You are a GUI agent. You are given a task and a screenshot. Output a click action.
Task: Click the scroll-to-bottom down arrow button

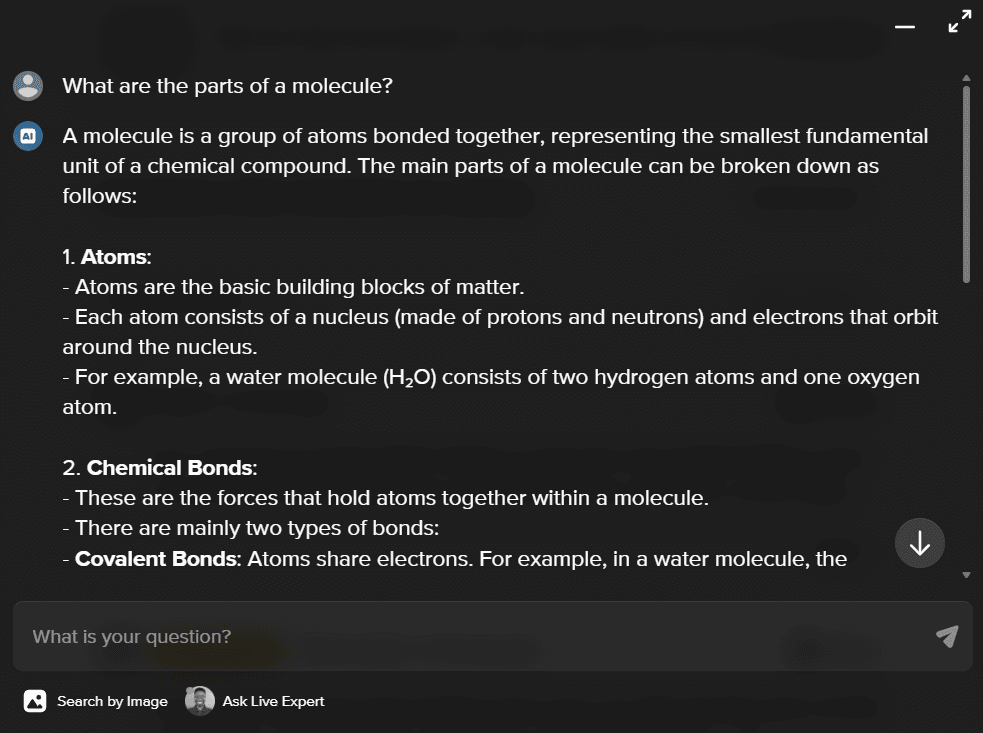pyautogui.click(x=920, y=543)
